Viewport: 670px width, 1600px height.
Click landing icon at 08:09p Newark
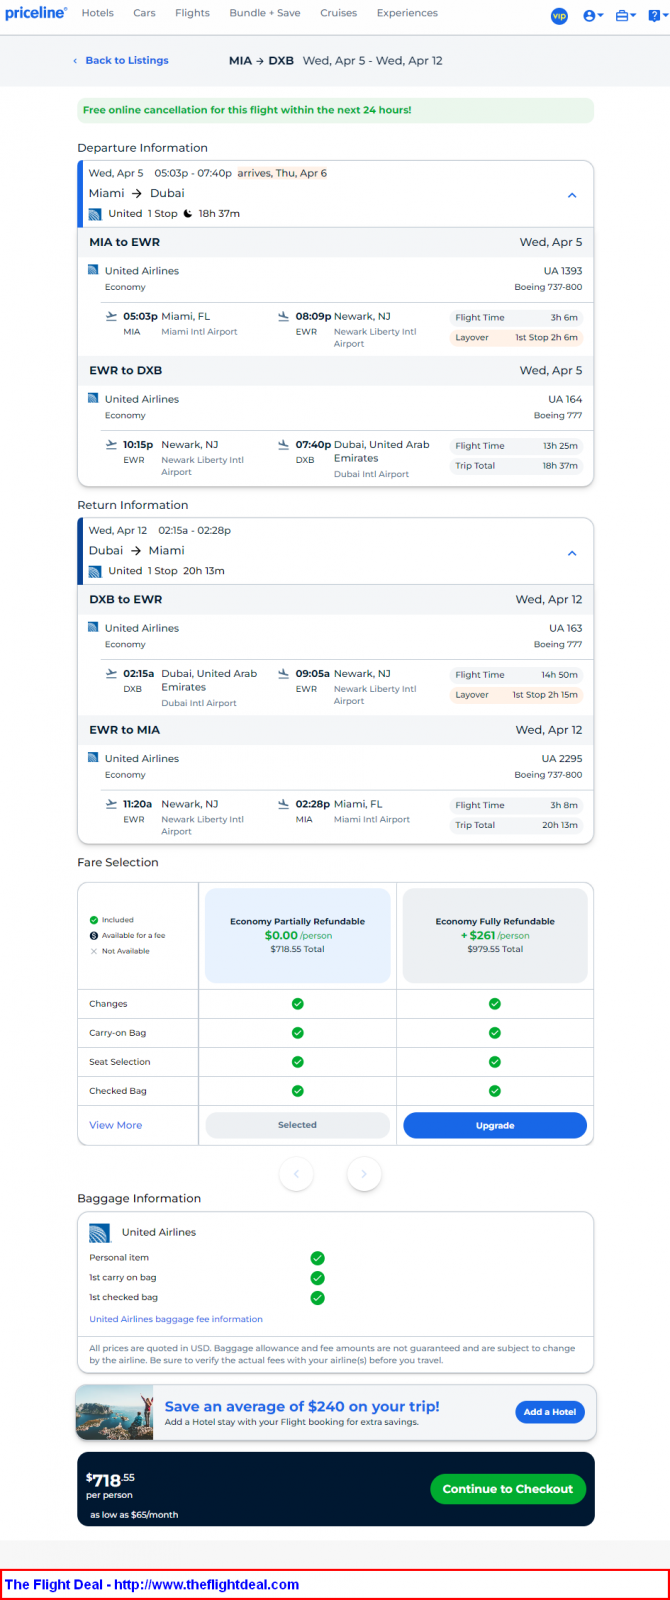point(284,317)
